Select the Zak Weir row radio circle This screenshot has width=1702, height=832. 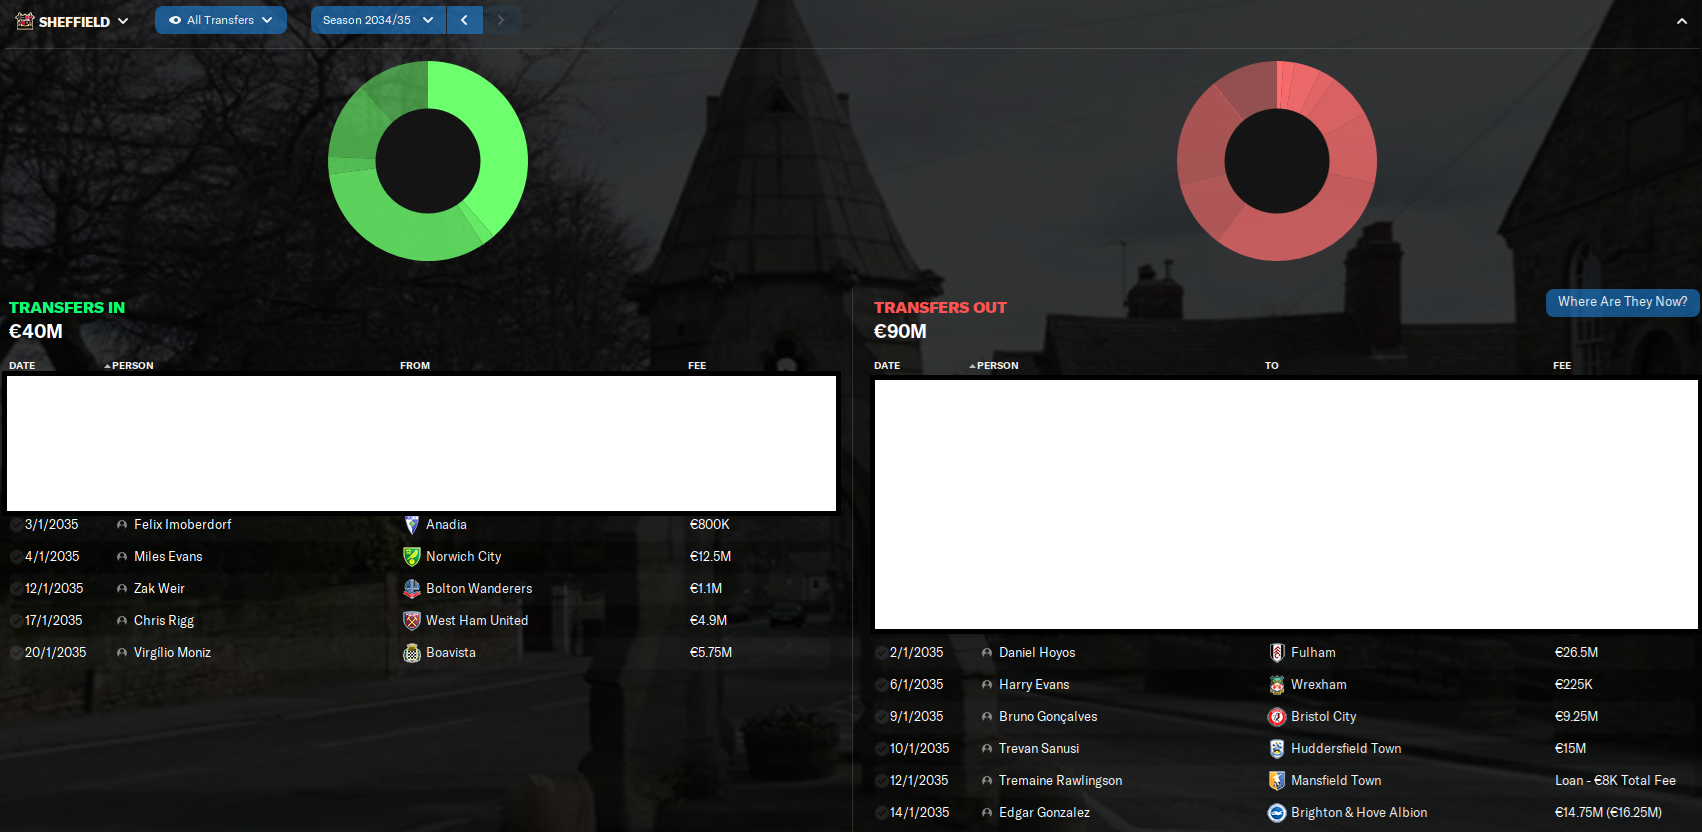pyautogui.click(x=16, y=589)
